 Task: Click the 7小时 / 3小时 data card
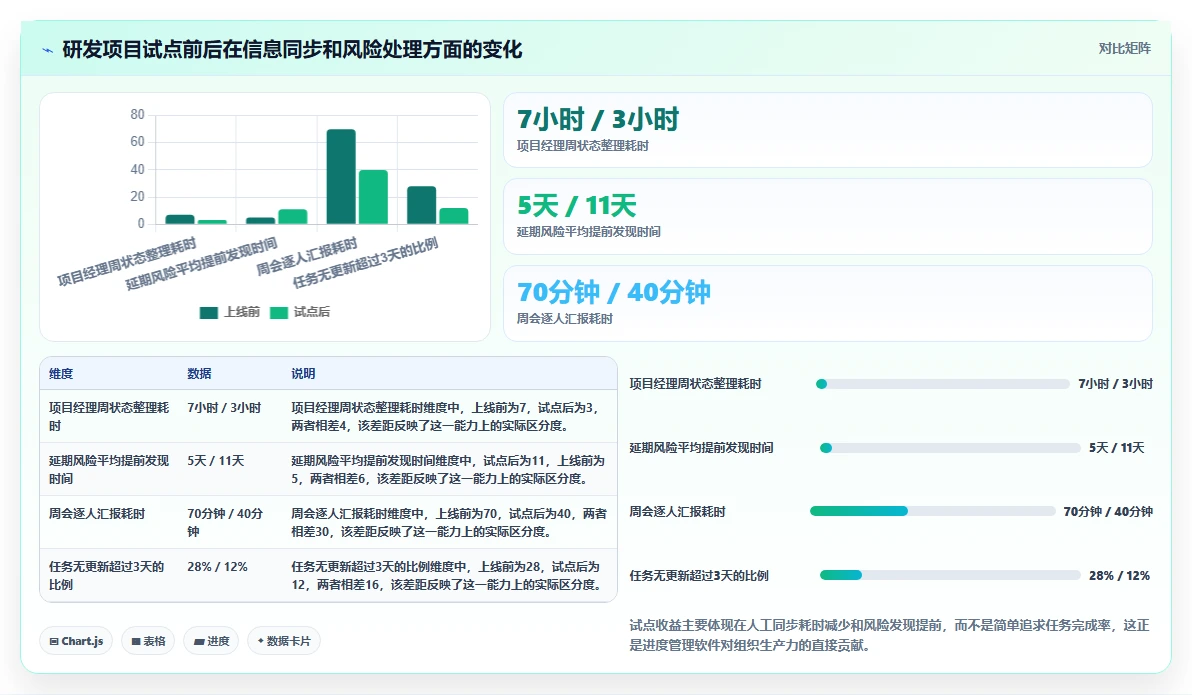[x=827, y=130]
